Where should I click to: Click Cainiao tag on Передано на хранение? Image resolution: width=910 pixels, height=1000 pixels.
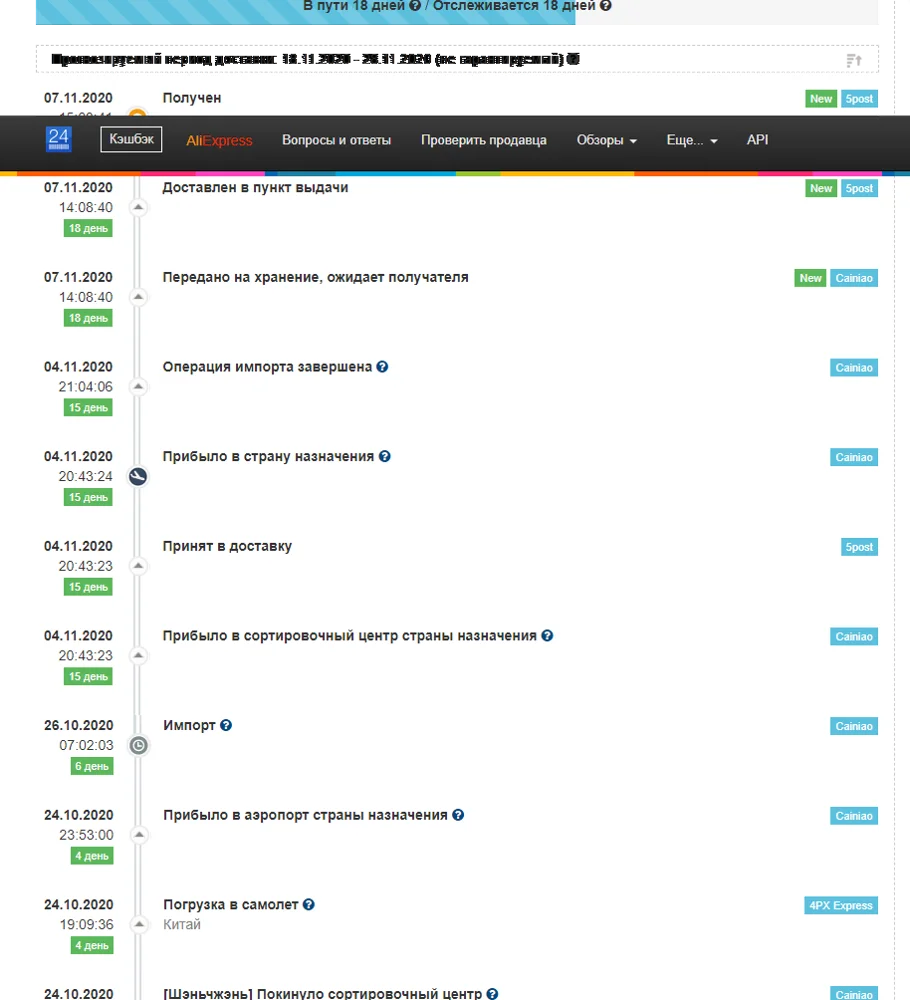tap(854, 278)
